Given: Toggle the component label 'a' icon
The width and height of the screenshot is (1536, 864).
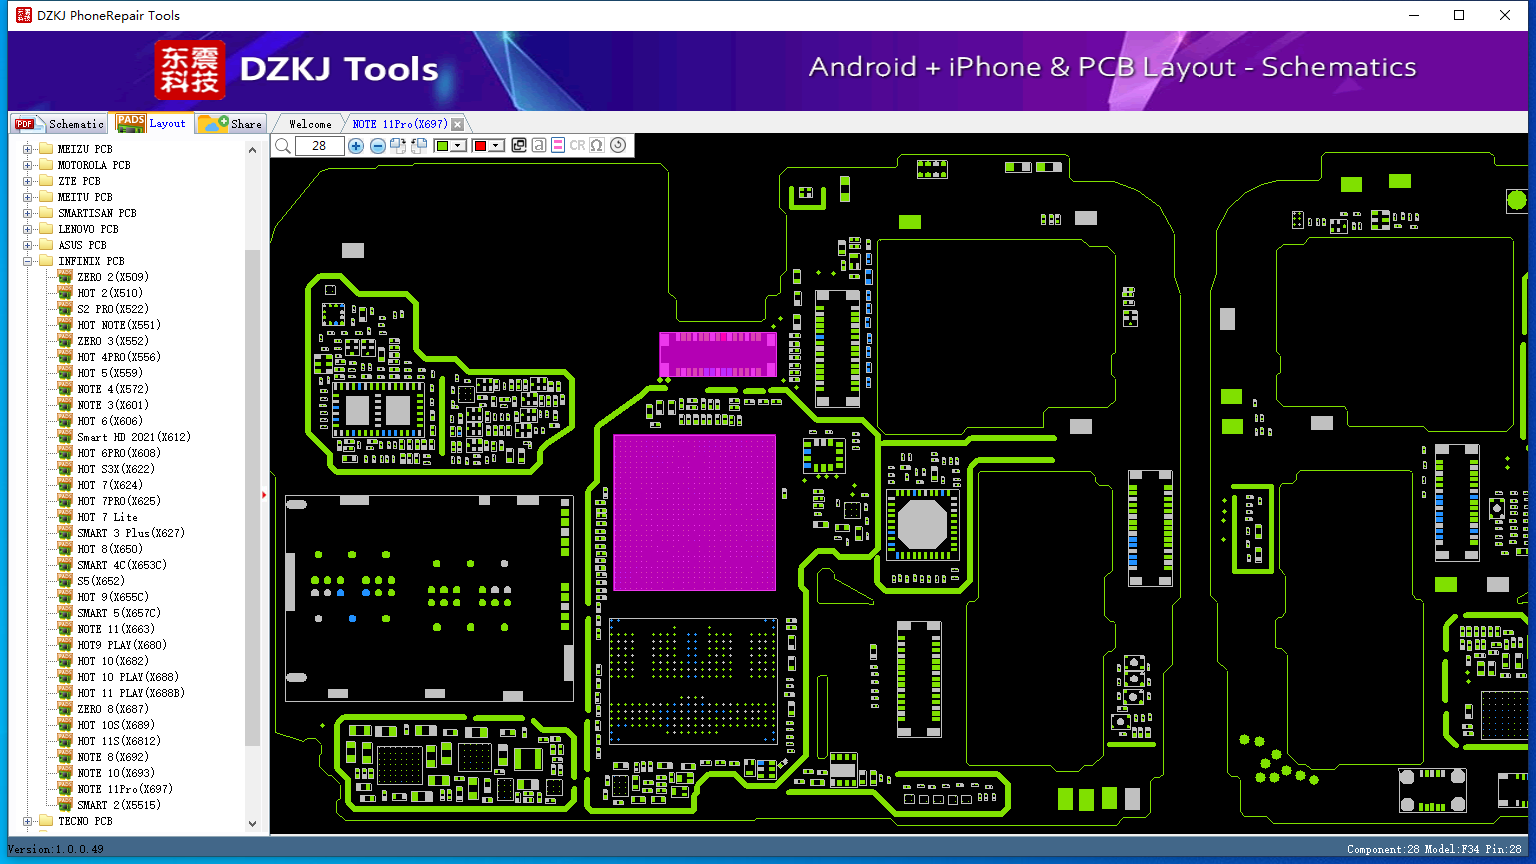Looking at the screenshot, I should [x=538, y=145].
